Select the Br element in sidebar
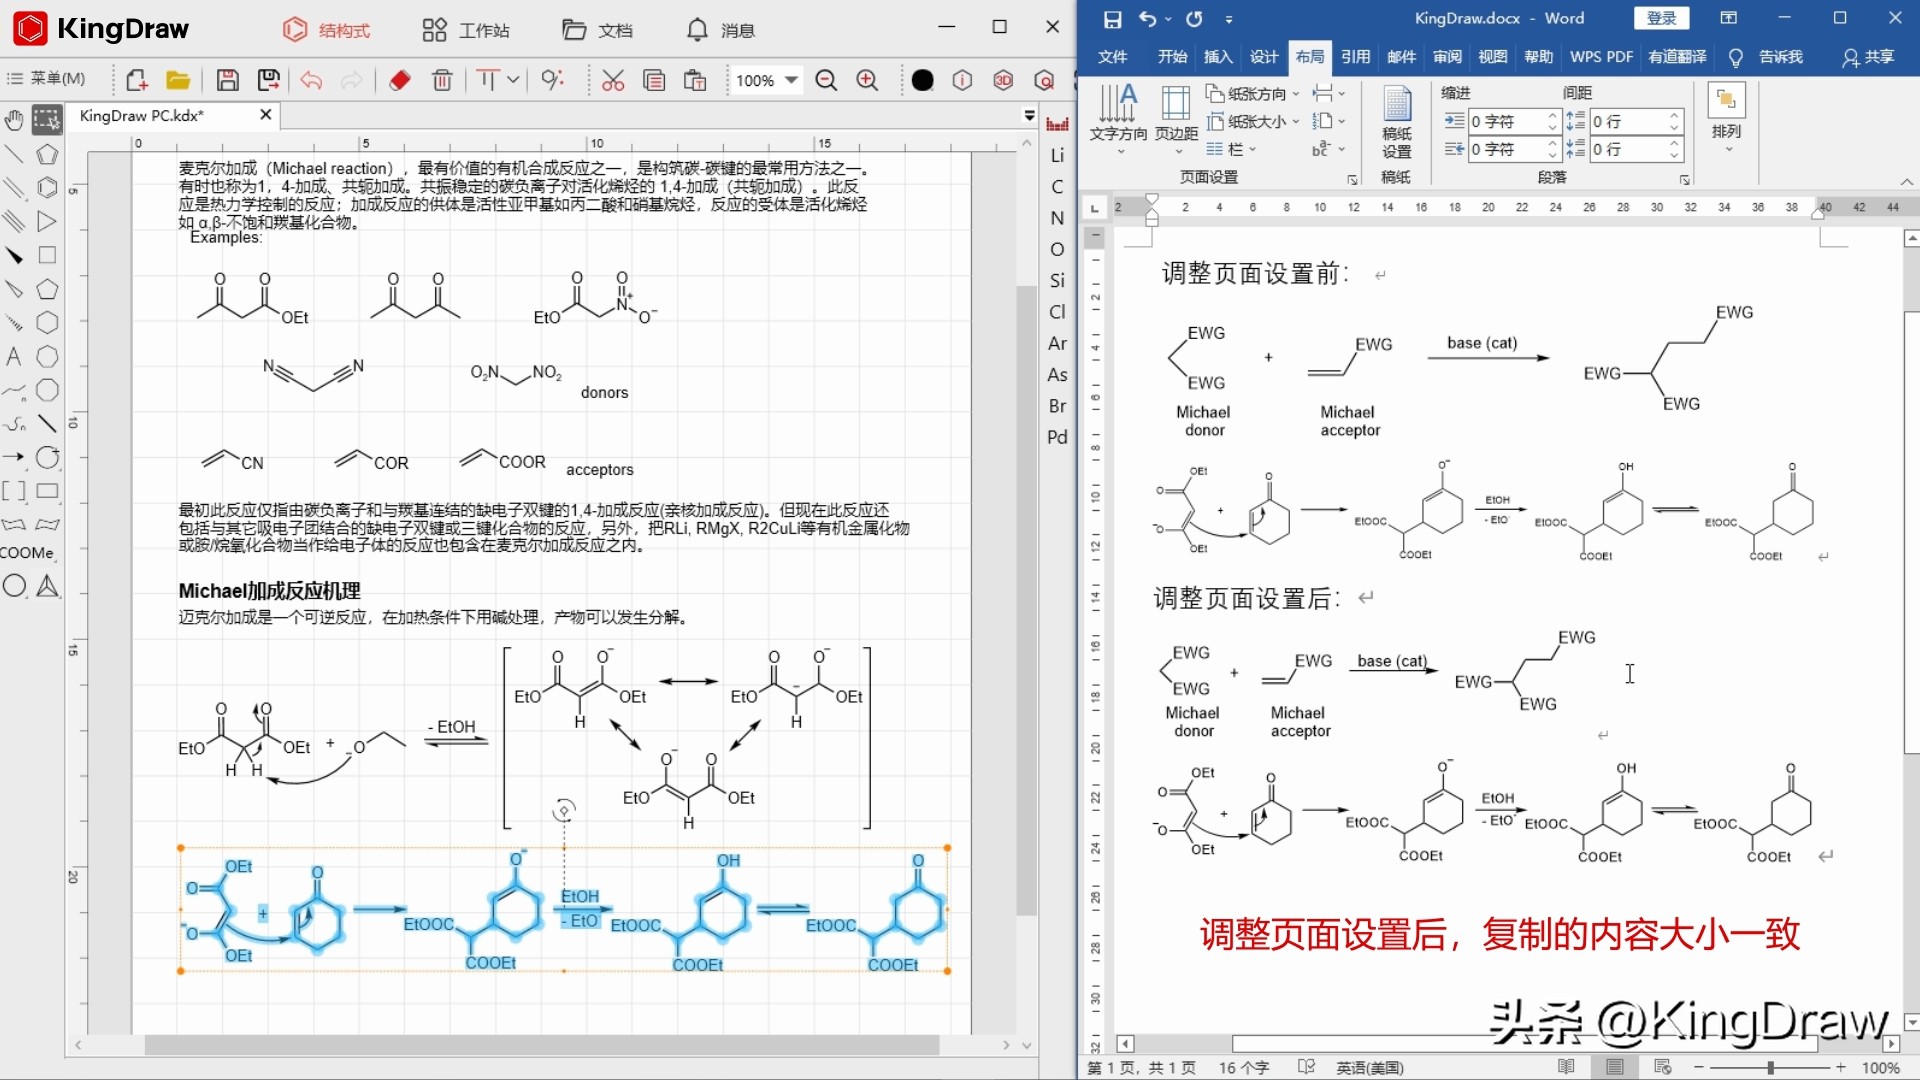 (1057, 406)
